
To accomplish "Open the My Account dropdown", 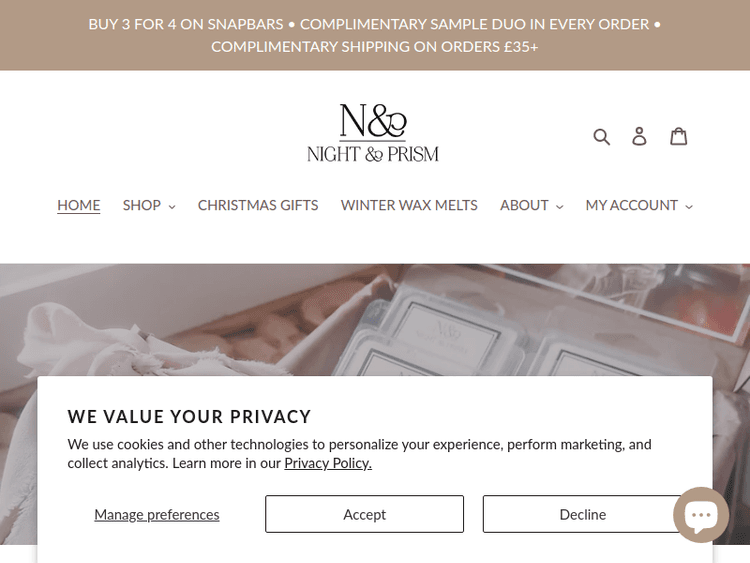I will 639,205.
